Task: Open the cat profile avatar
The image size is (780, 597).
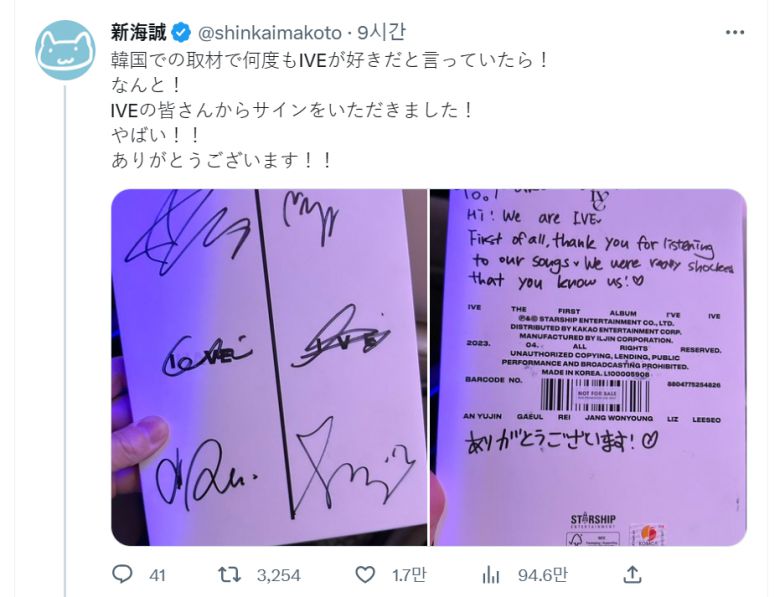Action: tap(65, 50)
